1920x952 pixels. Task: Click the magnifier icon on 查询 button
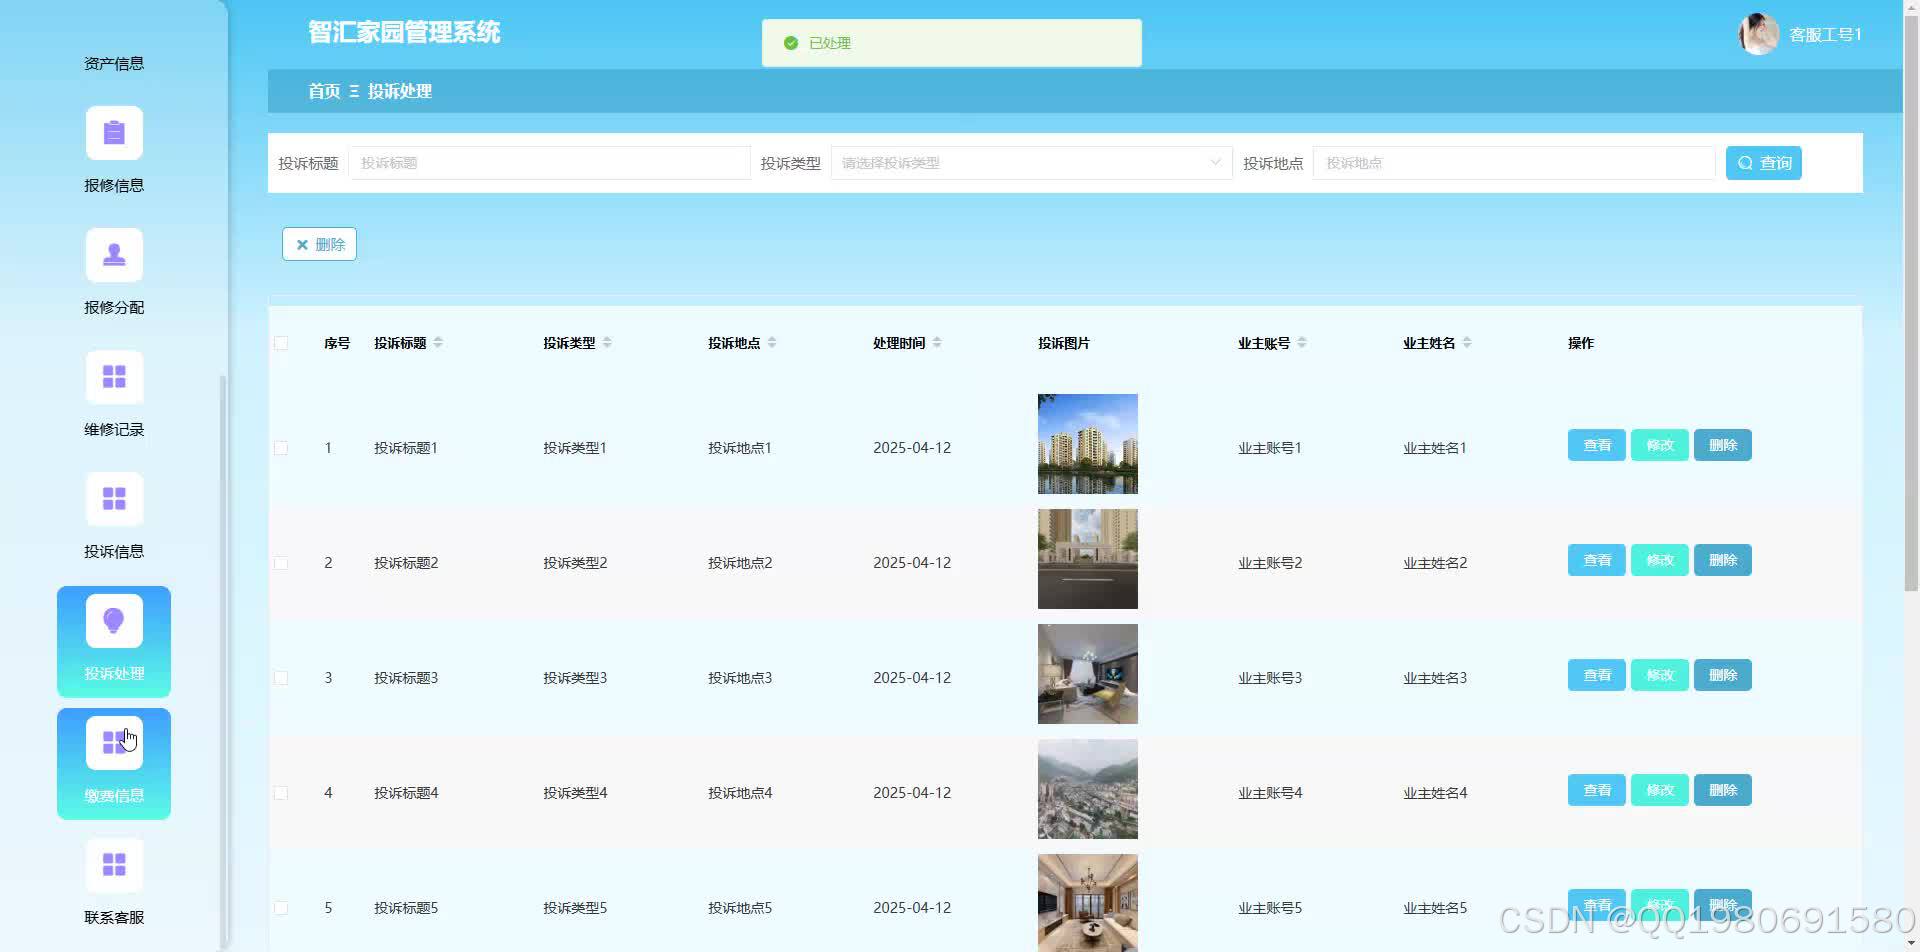coord(1745,162)
